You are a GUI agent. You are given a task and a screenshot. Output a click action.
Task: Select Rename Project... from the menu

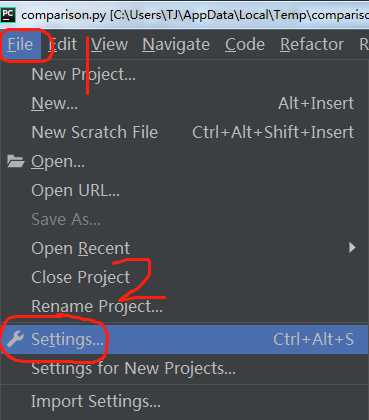click(x=184, y=306)
